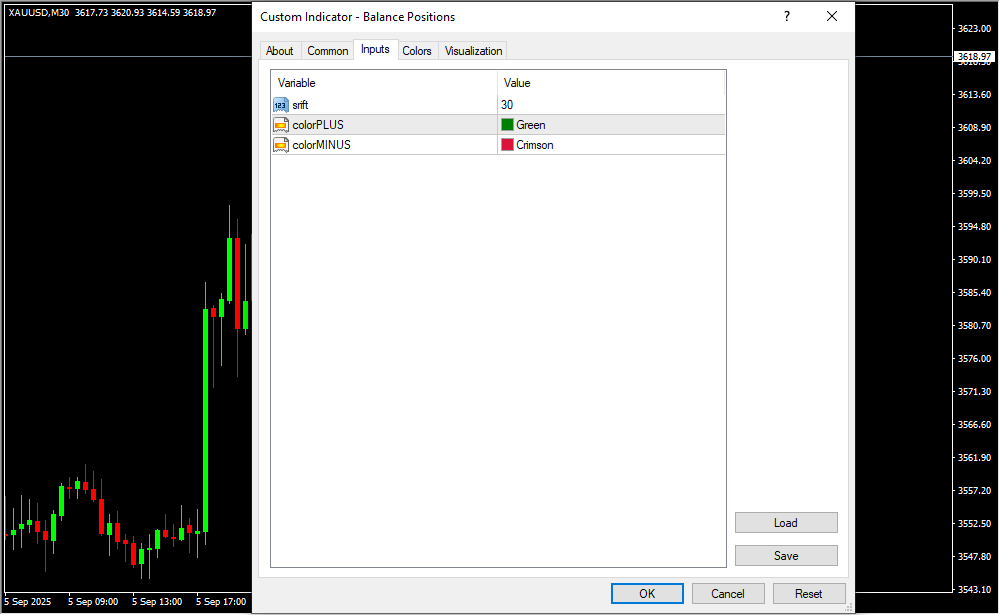Click the colorMINUS color variable icon
This screenshot has height=615, width=1000.
point(280,145)
